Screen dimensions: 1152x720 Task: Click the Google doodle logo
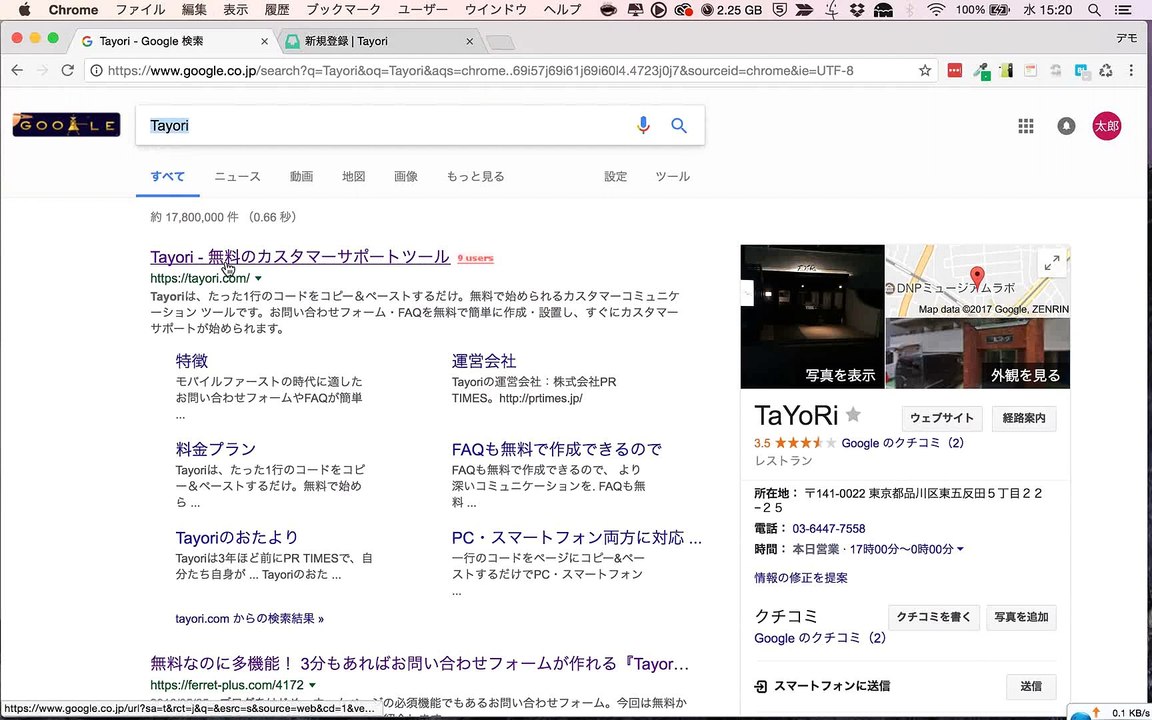pyautogui.click(x=66, y=124)
